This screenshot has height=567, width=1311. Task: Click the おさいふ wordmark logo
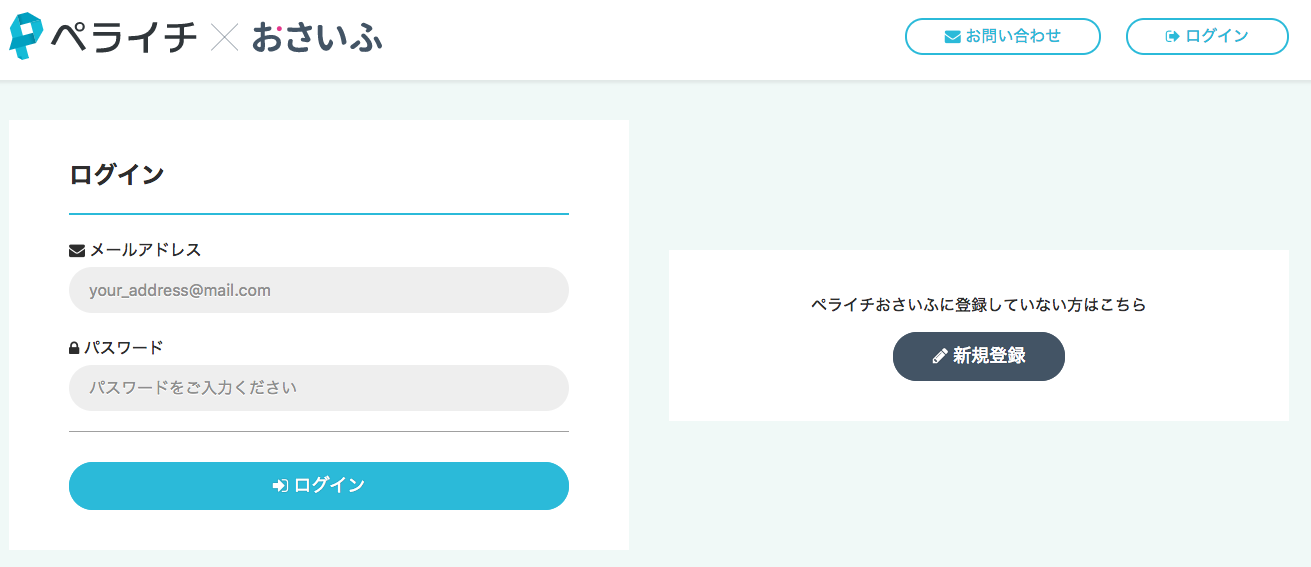pos(317,38)
